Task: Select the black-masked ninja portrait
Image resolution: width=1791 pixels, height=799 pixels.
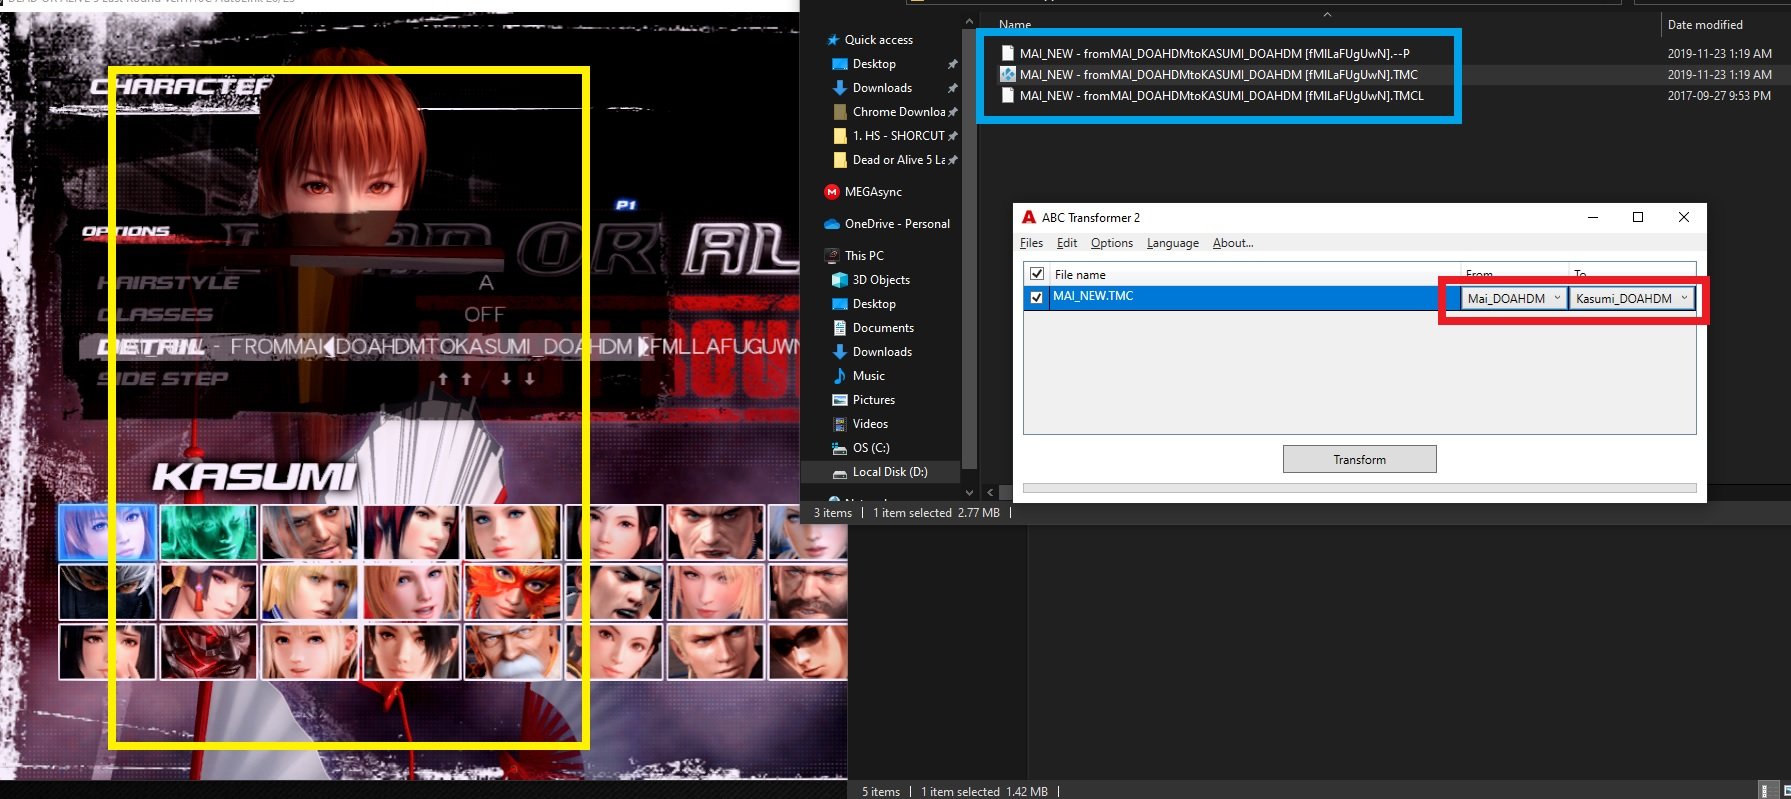Action: (x=107, y=592)
